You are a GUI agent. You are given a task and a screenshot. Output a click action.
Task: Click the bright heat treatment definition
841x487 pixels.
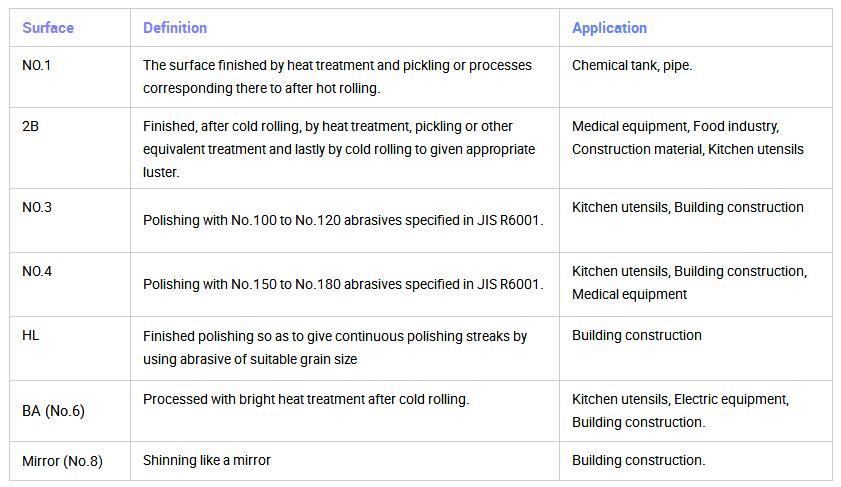345,411
